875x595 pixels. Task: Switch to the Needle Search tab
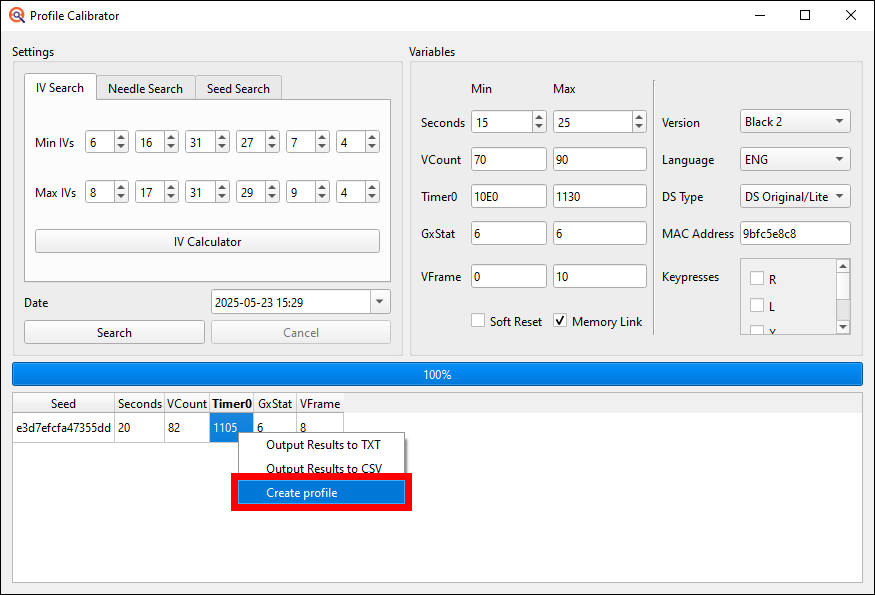pyautogui.click(x=145, y=88)
